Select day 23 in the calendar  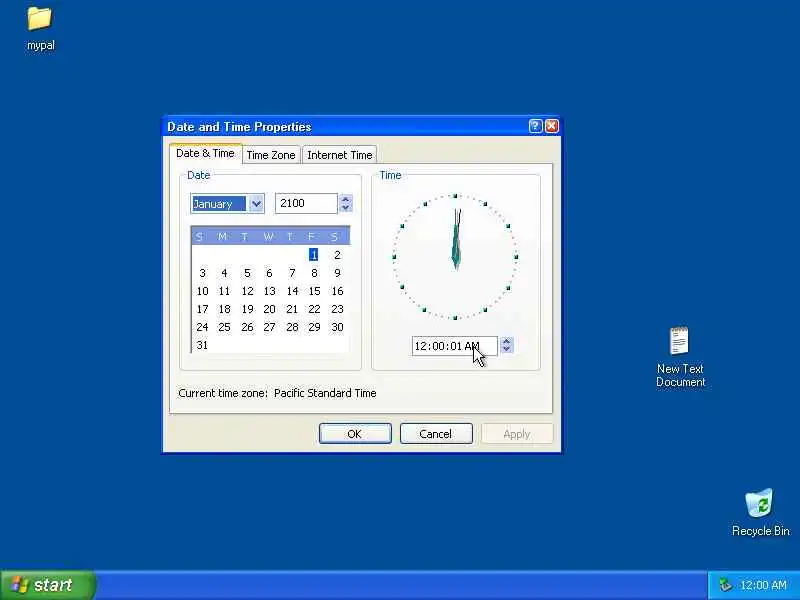pyautogui.click(x=337, y=309)
